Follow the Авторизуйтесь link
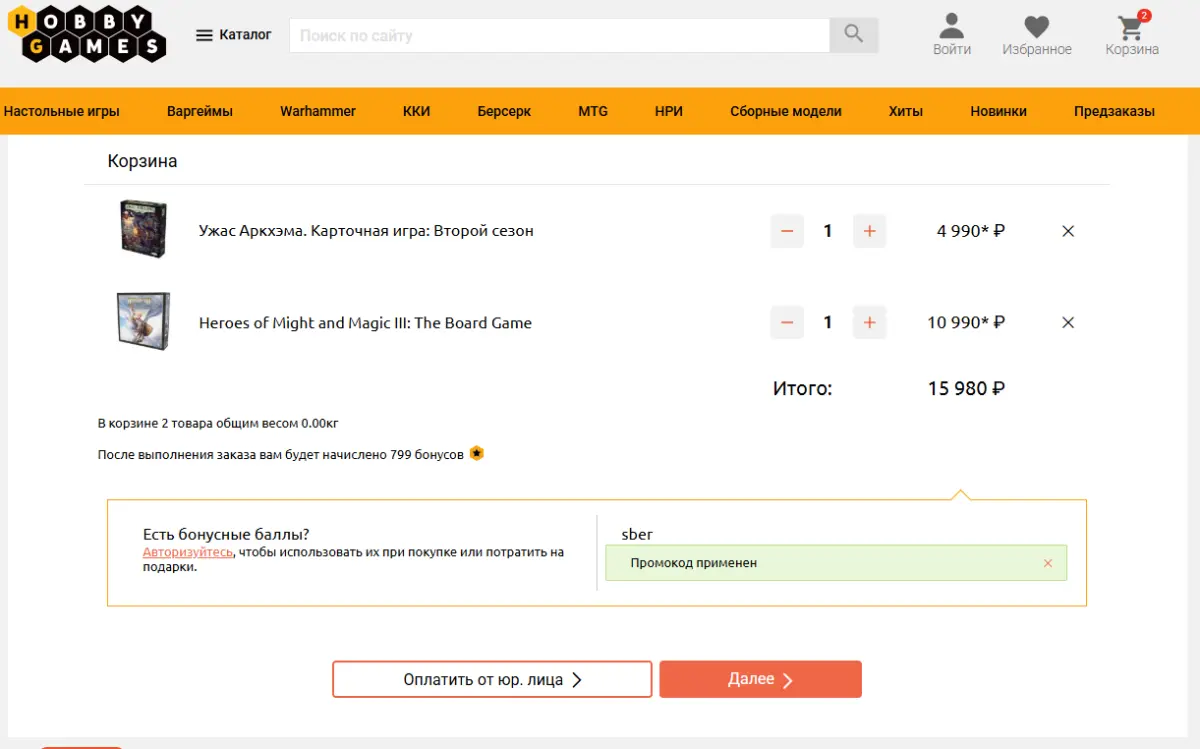This screenshot has height=749, width=1200. pyautogui.click(x=188, y=552)
